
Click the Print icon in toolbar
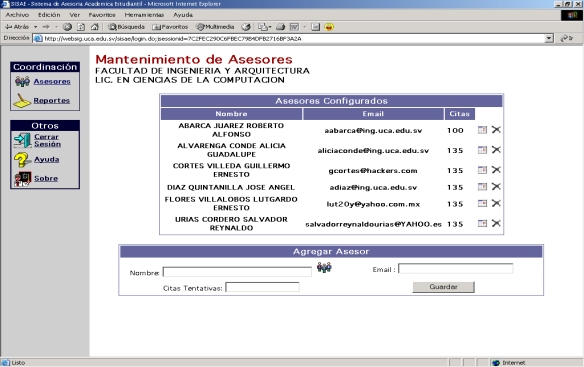pos(280,27)
